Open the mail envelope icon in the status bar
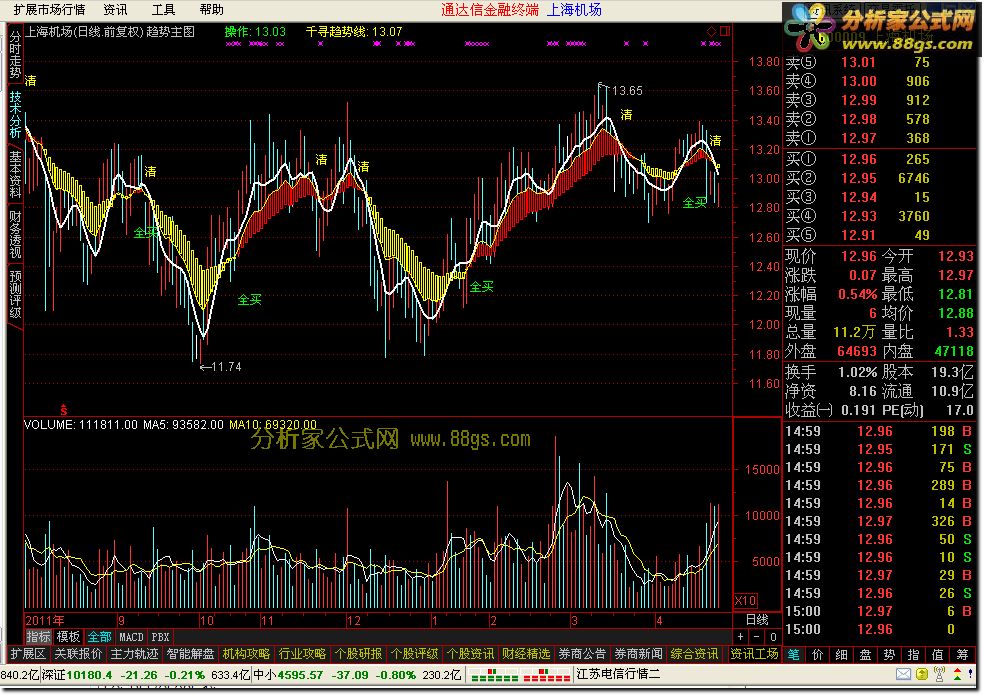The height and width of the screenshot is (695, 984). tap(903, 675)
